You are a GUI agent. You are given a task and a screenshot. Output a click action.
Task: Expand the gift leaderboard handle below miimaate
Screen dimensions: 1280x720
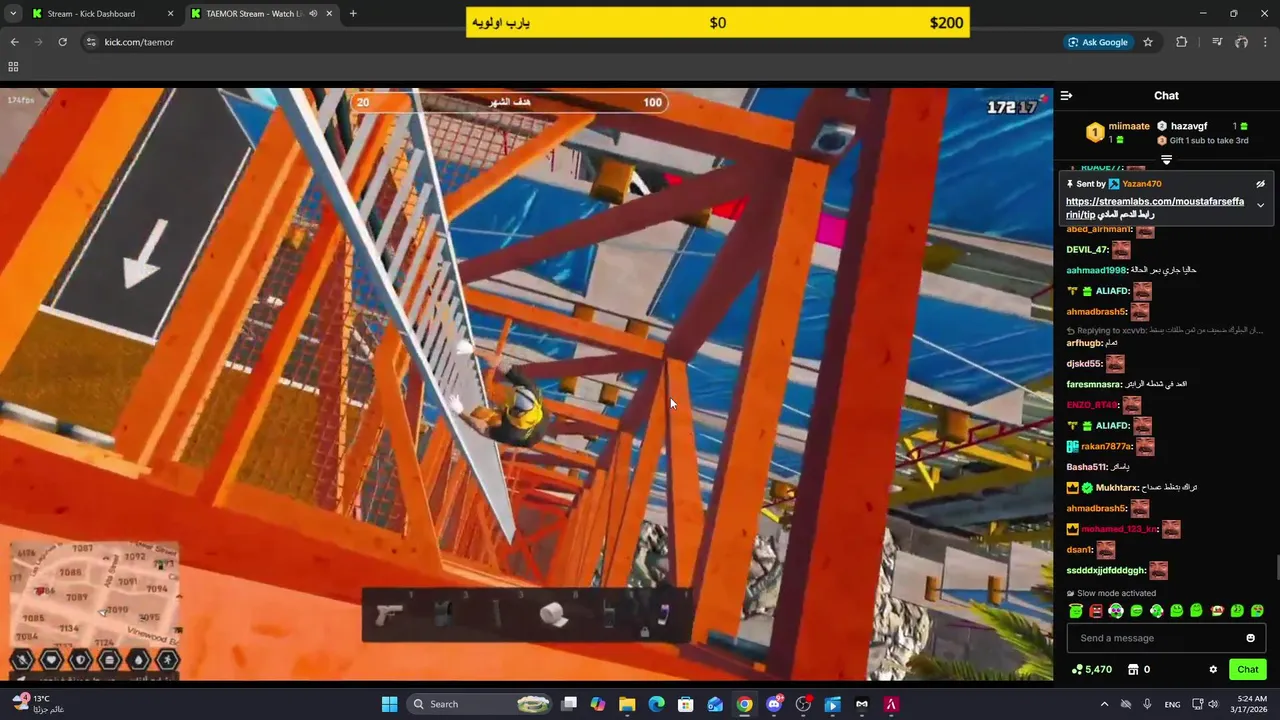(x=1166, y=159)
